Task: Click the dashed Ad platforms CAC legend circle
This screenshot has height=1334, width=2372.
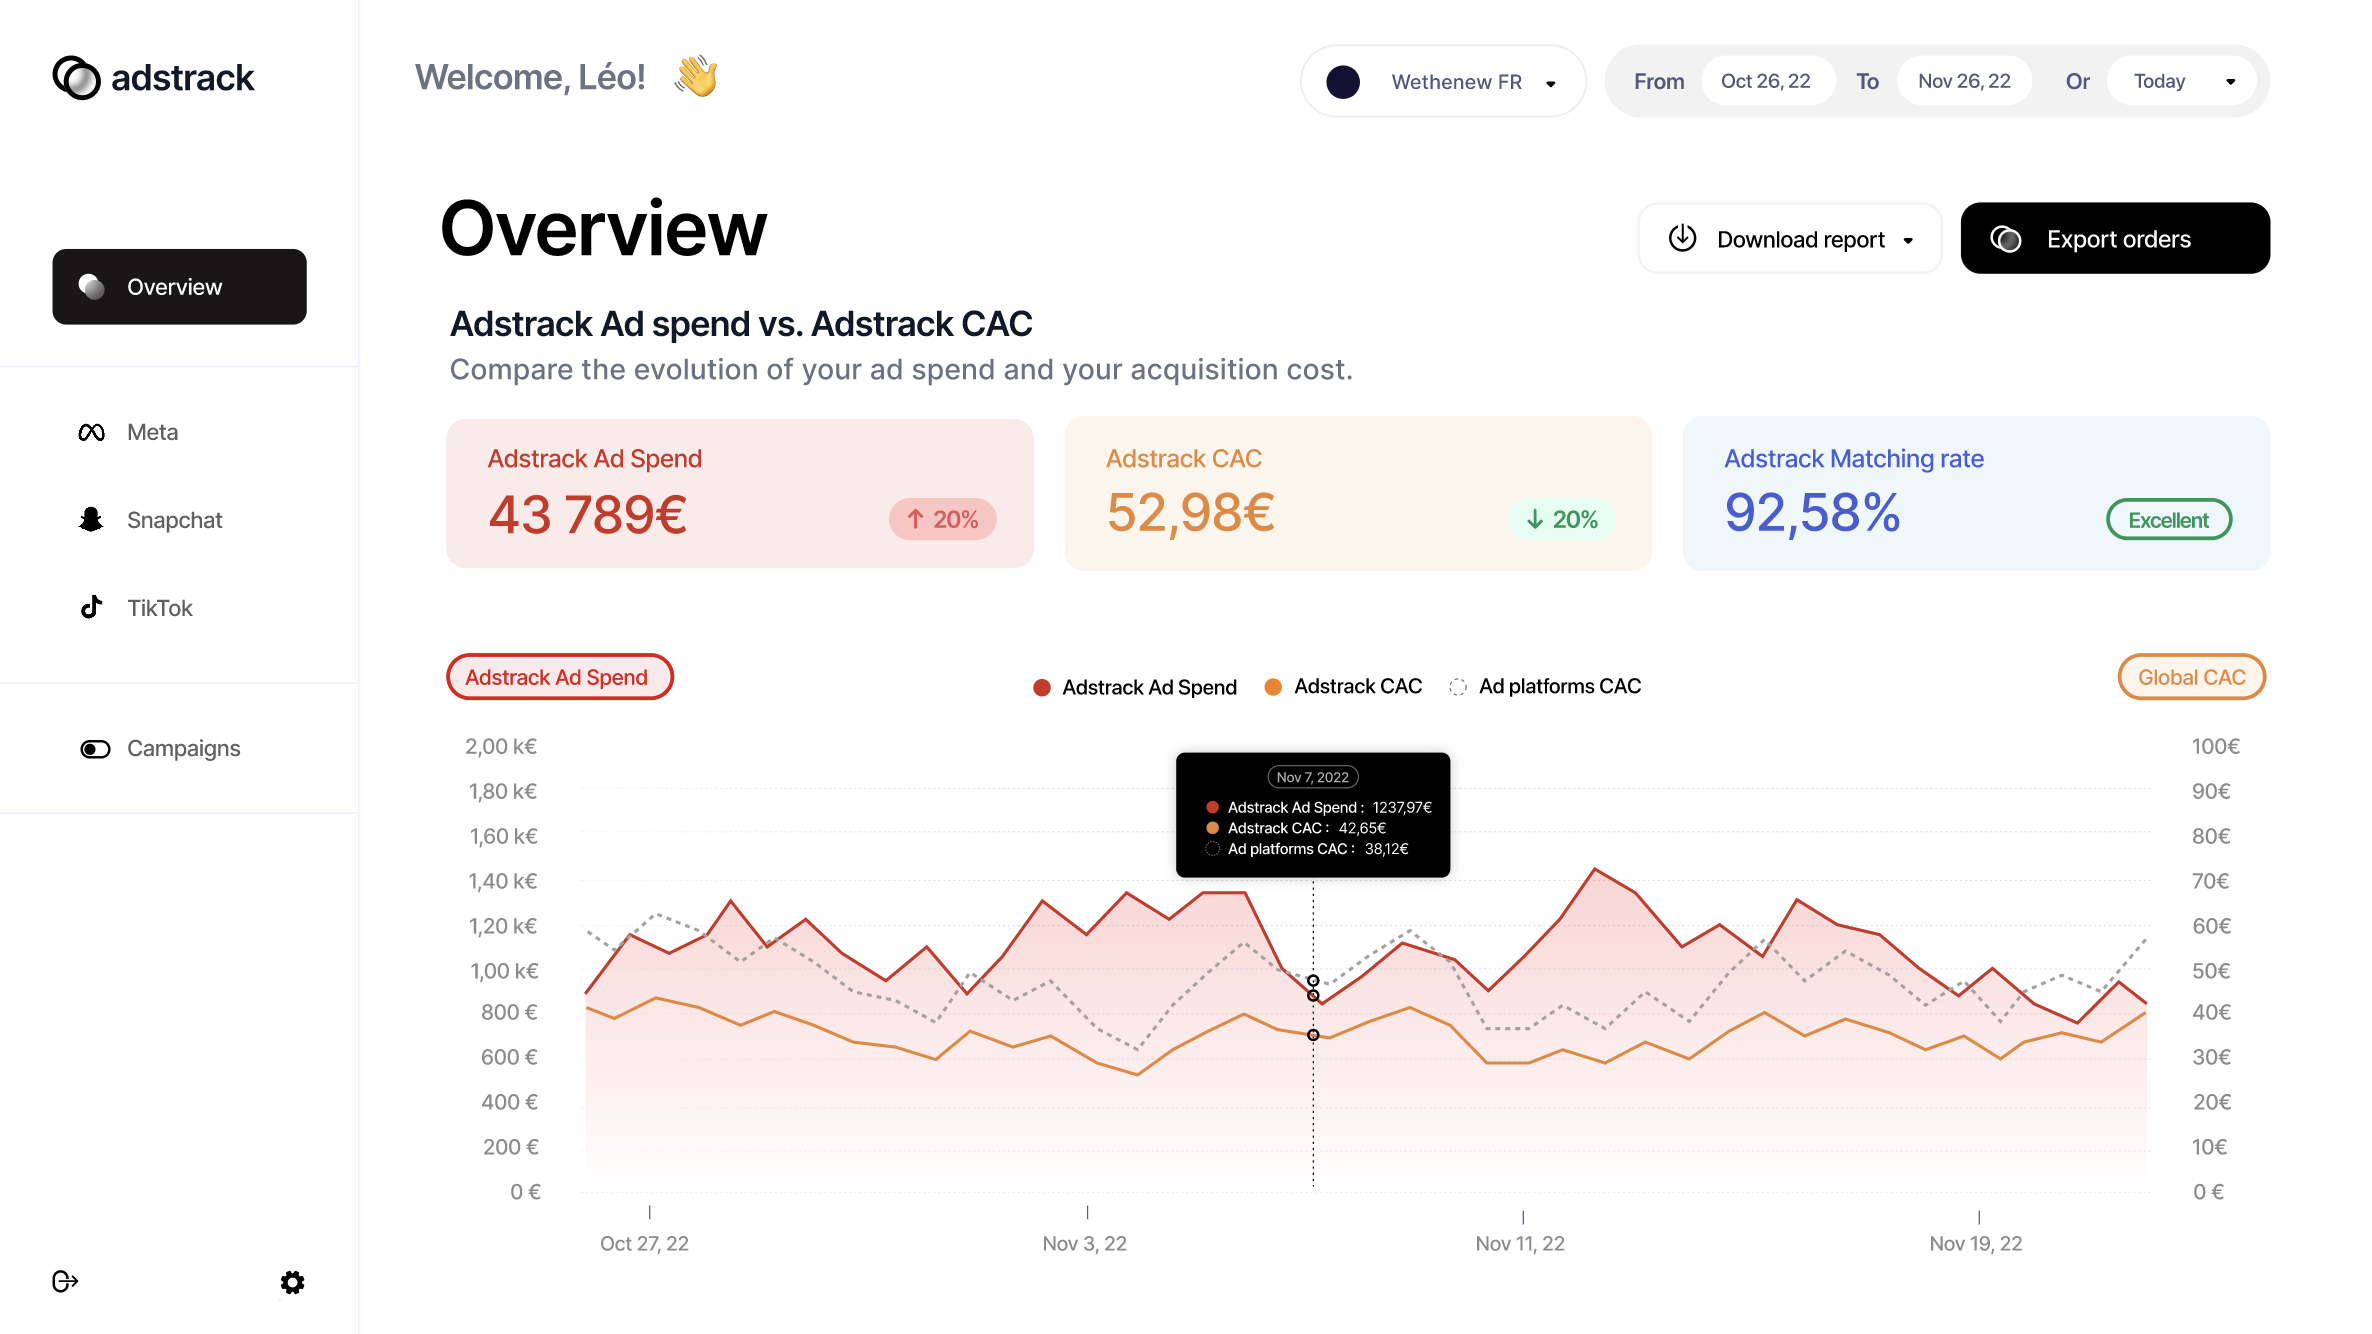Action: click(x=1458, y=687)
